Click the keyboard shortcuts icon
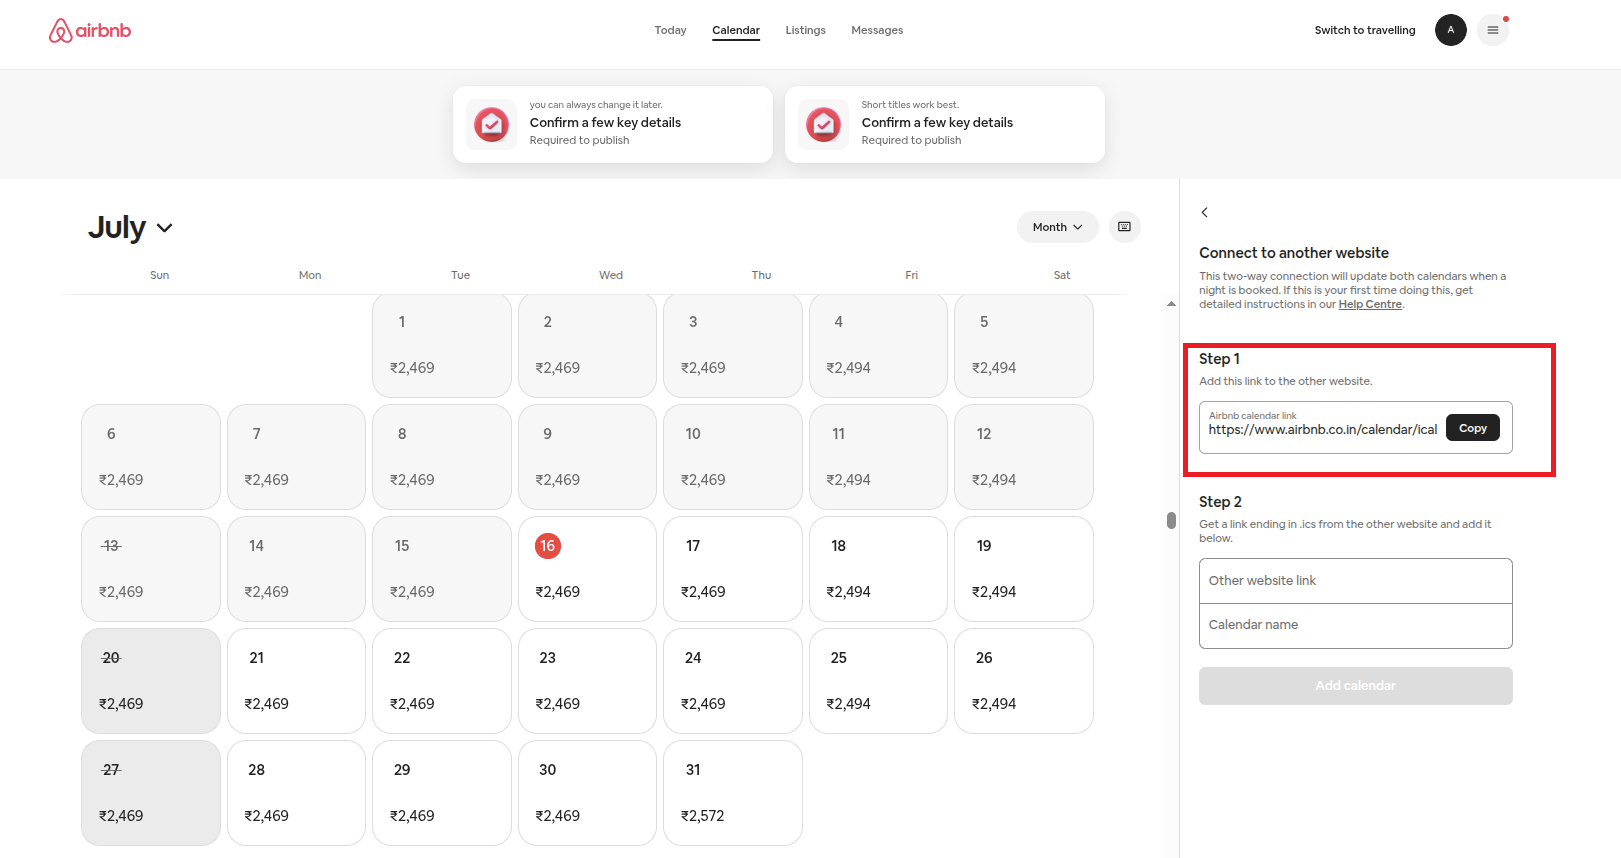1621x858 pixels. click(x=1124, y=227)
